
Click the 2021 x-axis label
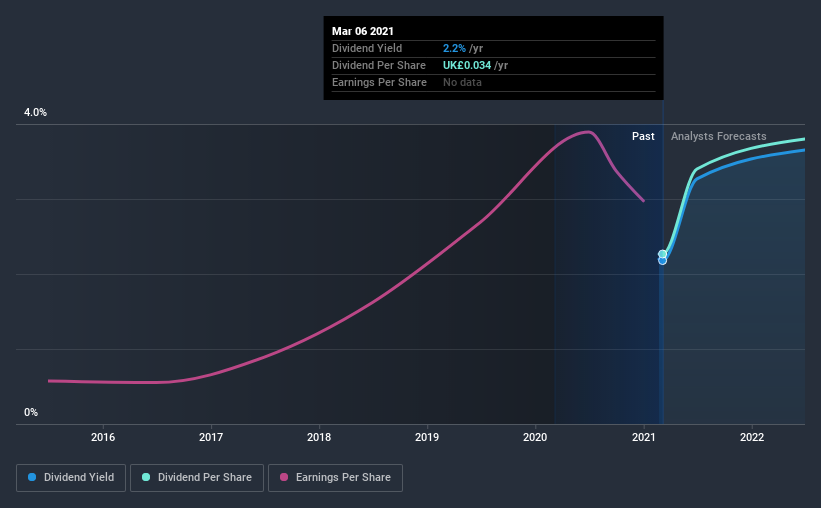644,437
